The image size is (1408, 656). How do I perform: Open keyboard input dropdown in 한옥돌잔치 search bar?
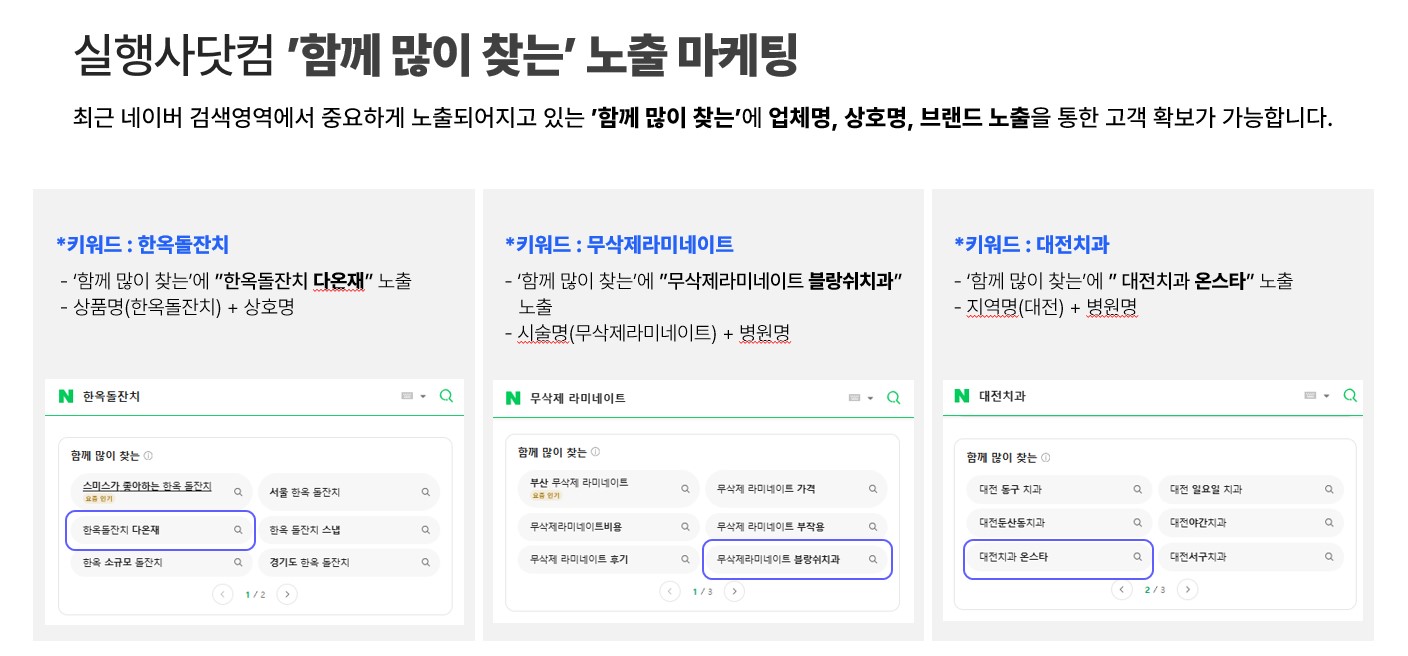(x=414, y=397)
